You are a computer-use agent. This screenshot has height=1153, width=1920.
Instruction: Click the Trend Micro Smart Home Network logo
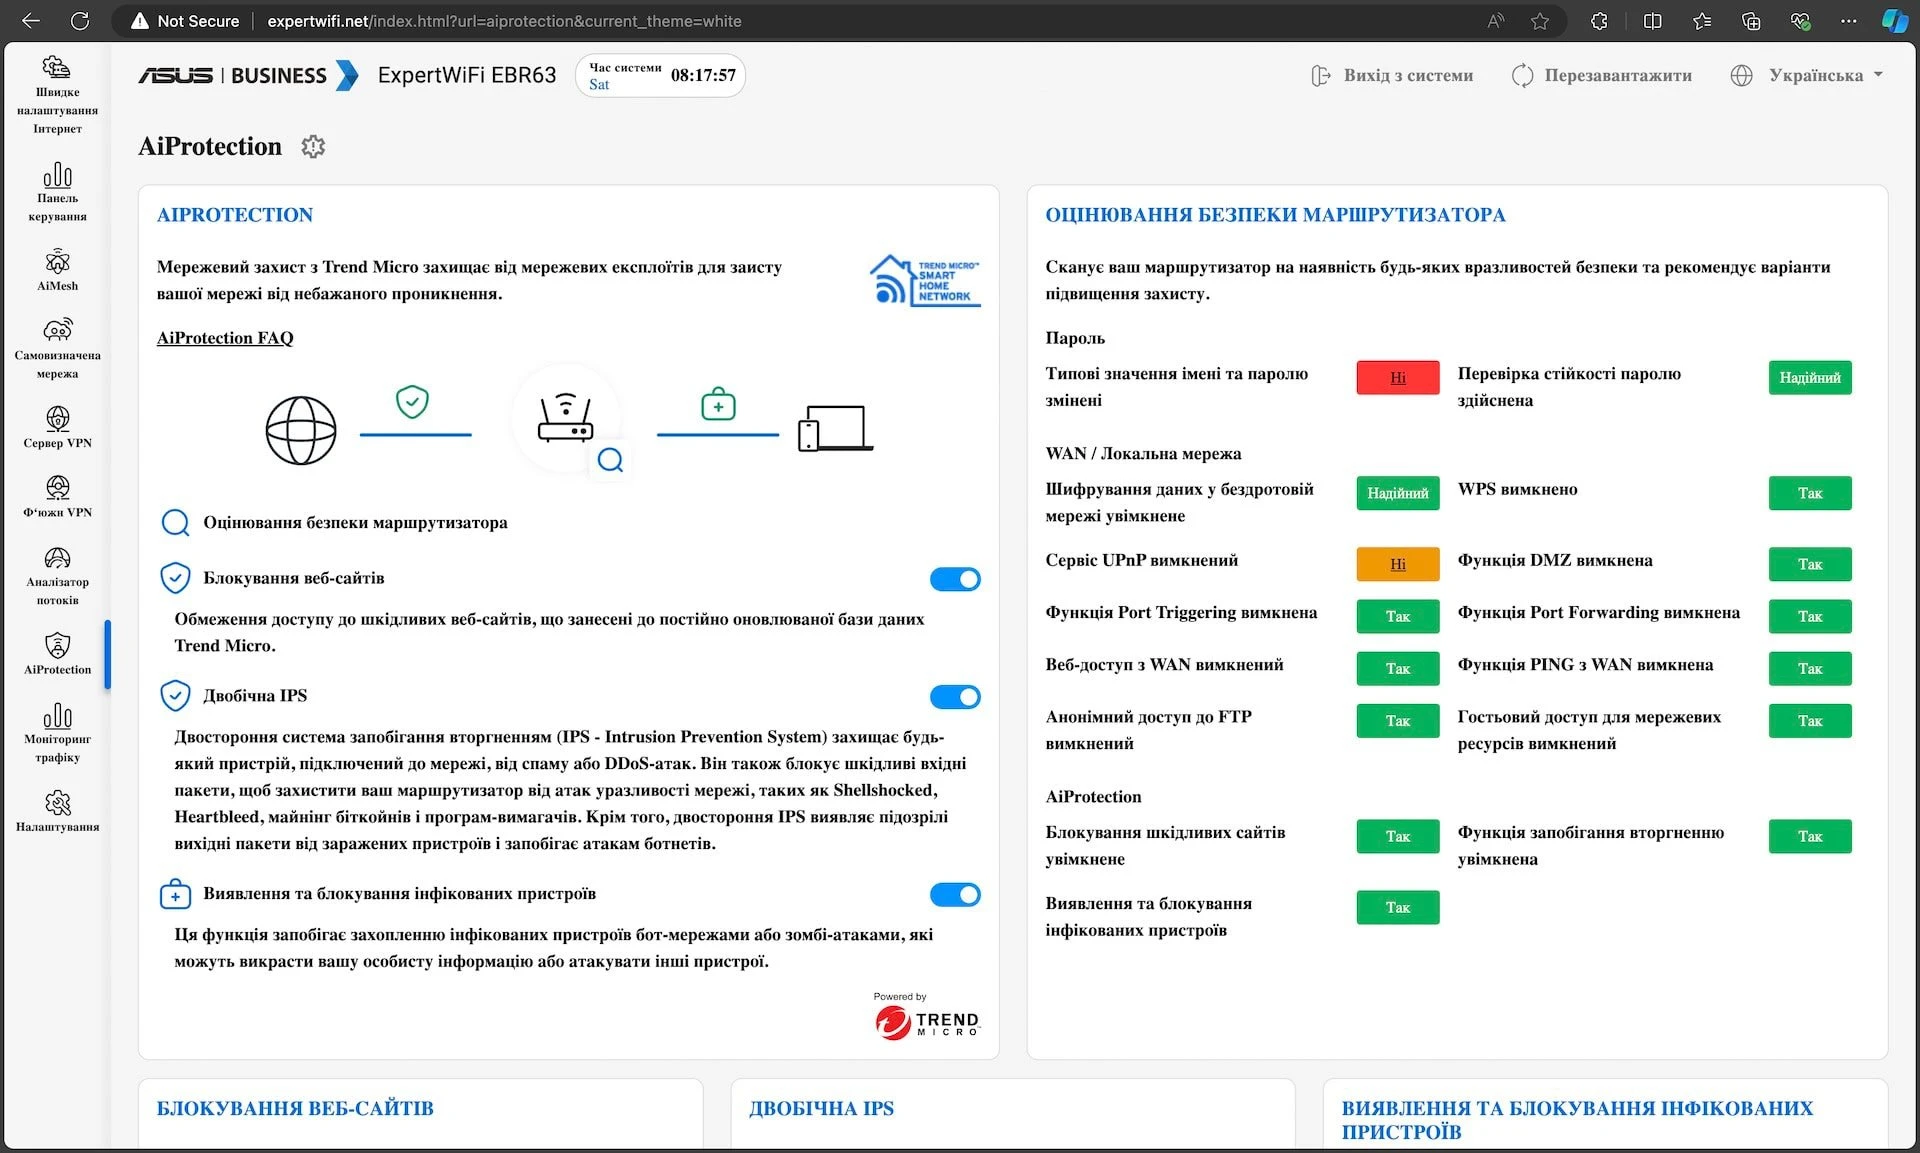(925, 280)
